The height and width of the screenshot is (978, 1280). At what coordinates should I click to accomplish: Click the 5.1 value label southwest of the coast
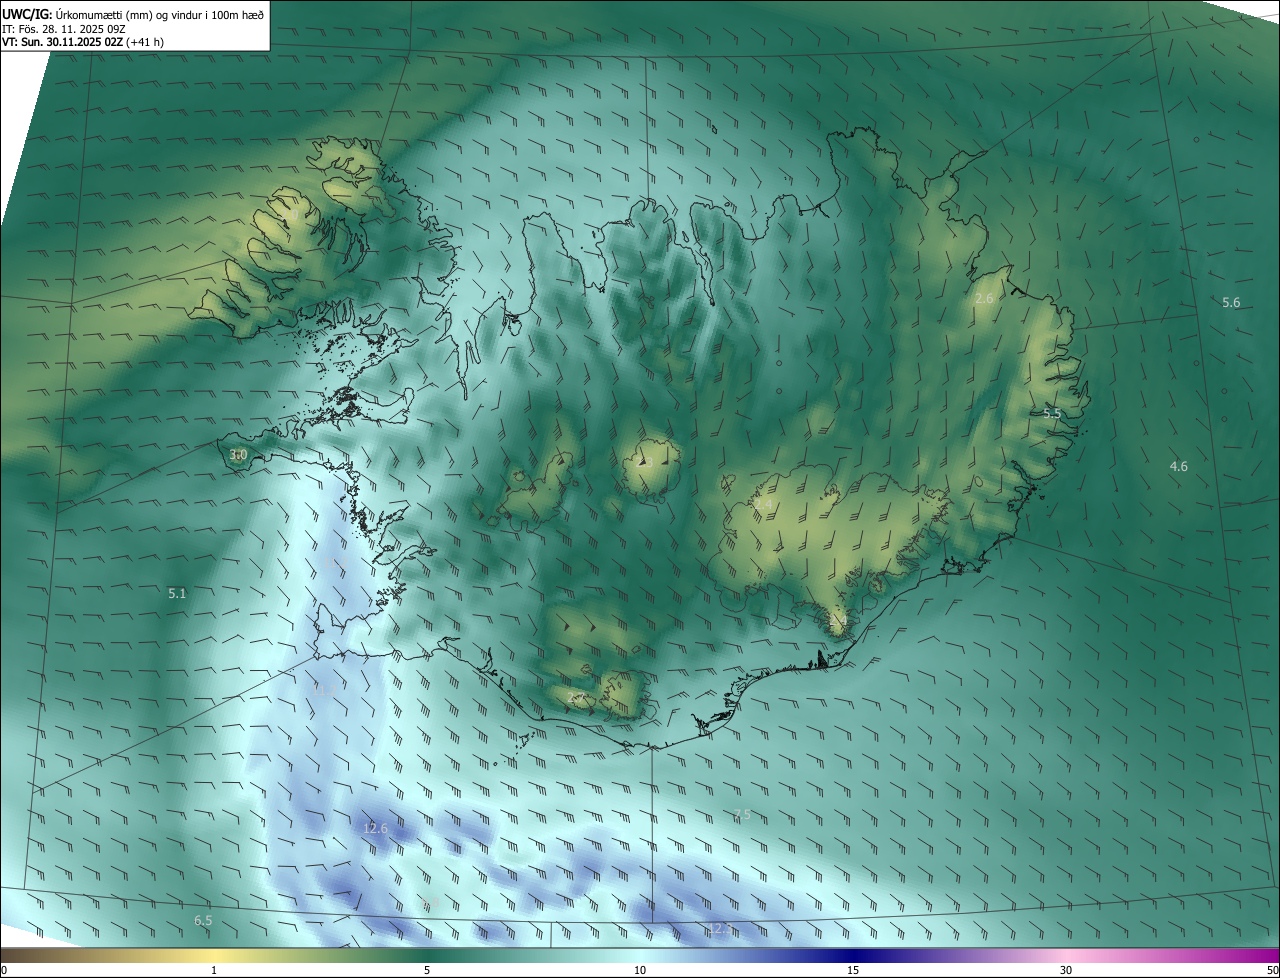point(177,594)
